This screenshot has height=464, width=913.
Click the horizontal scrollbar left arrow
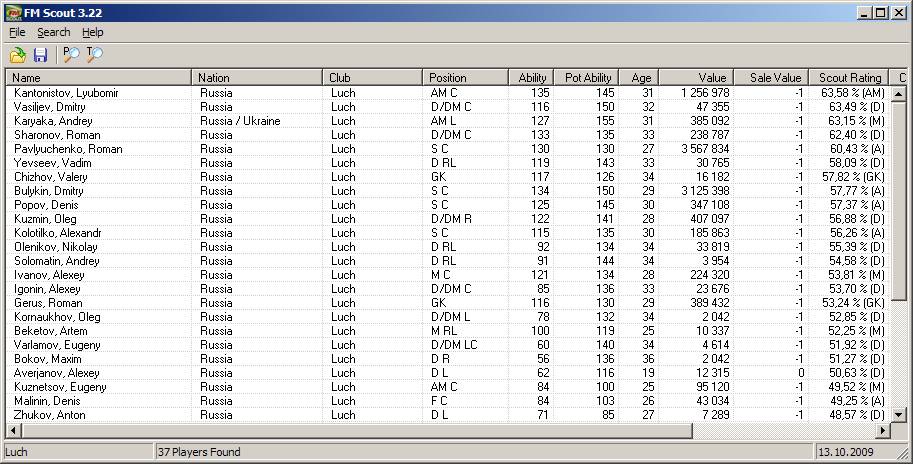(14, 431)
